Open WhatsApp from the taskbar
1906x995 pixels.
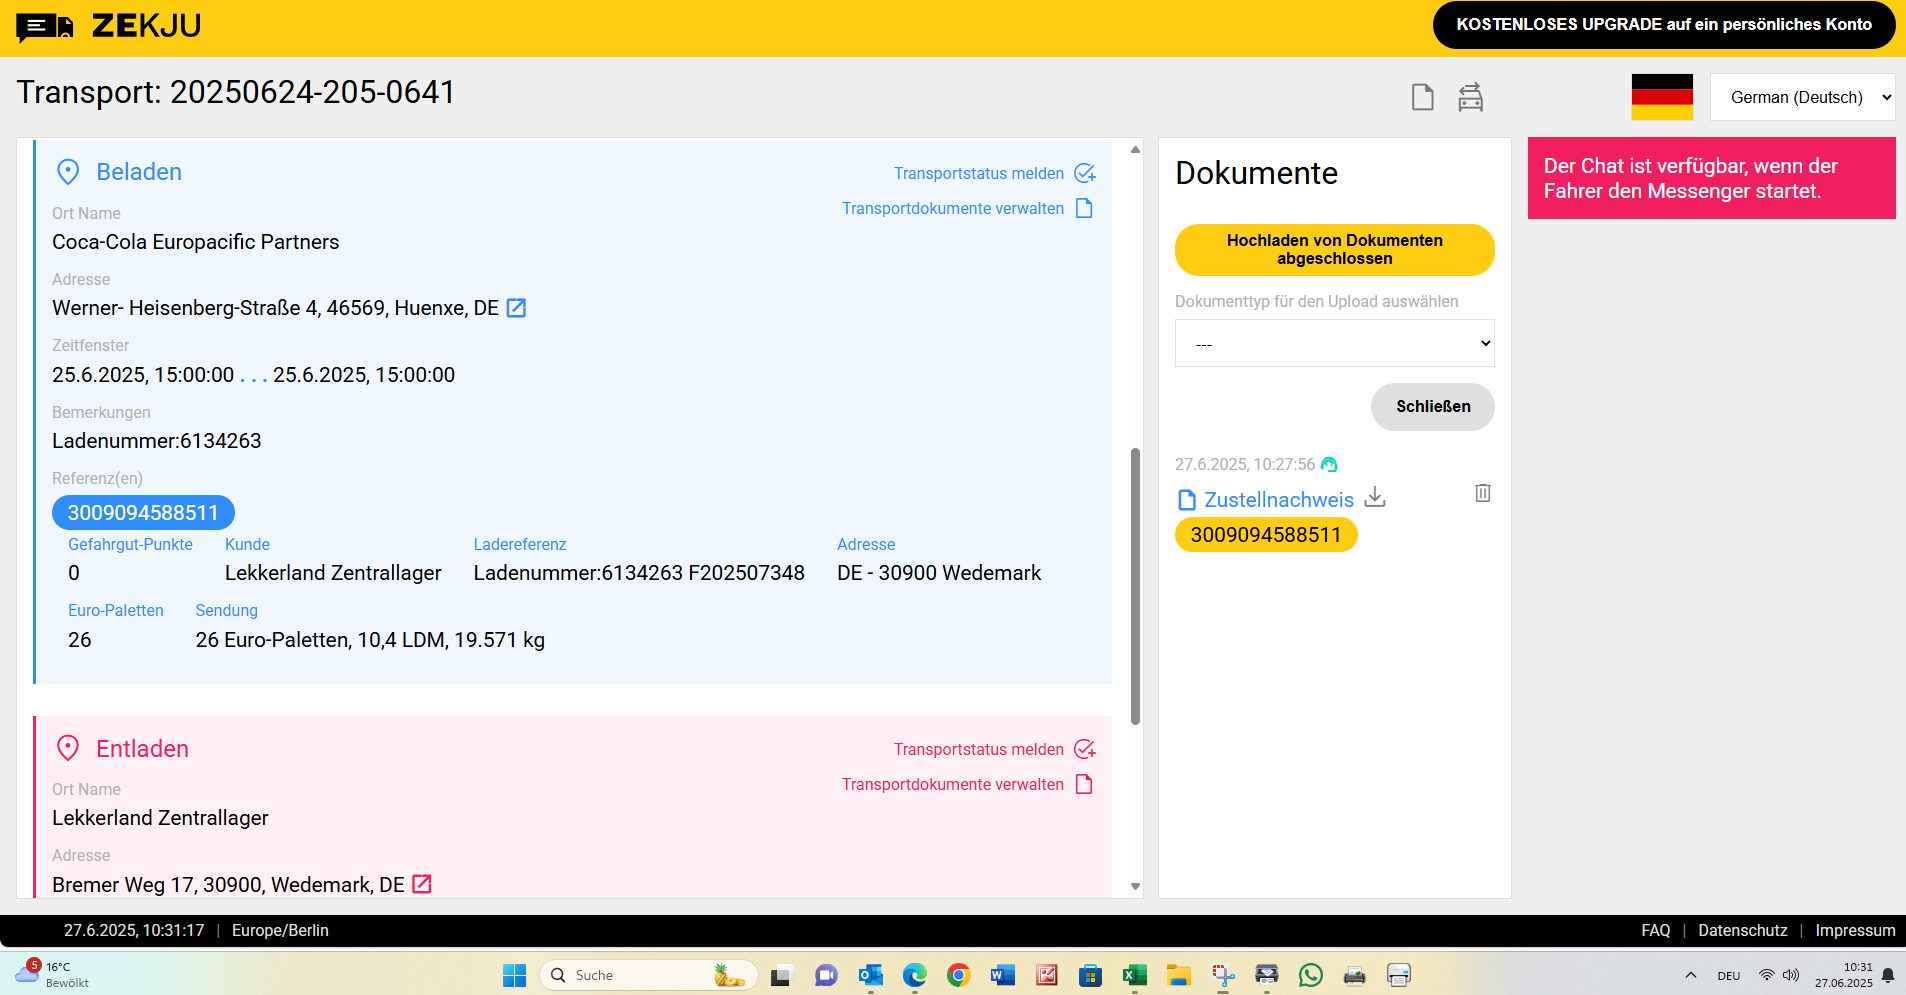(1311, 975)
